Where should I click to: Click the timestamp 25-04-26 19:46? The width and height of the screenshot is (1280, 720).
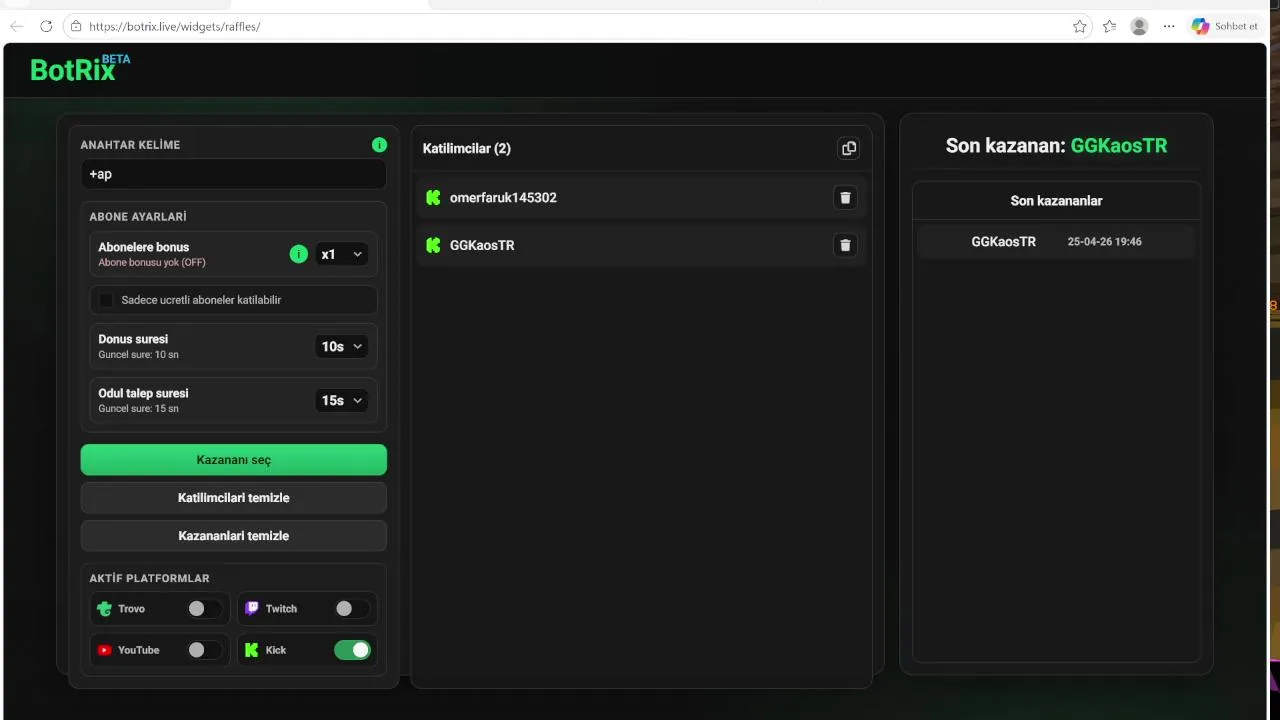(x=1105, y=242)
